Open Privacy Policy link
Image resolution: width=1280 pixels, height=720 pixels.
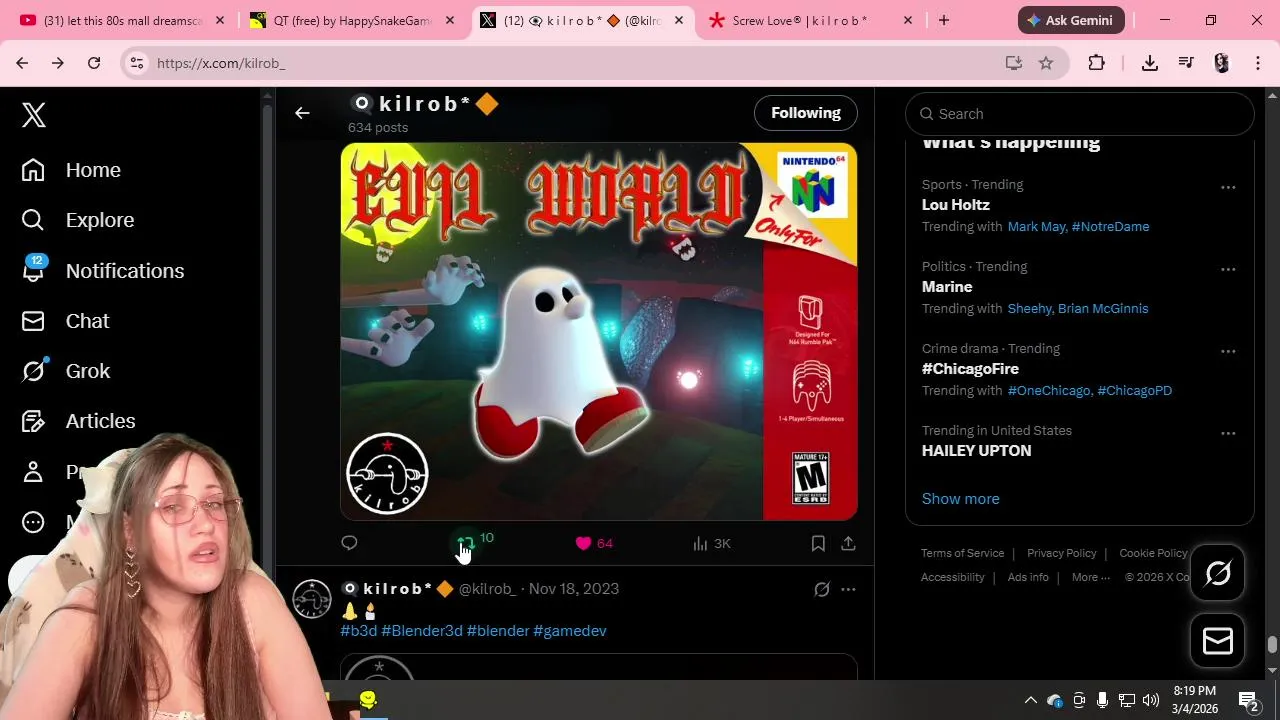1061,553
